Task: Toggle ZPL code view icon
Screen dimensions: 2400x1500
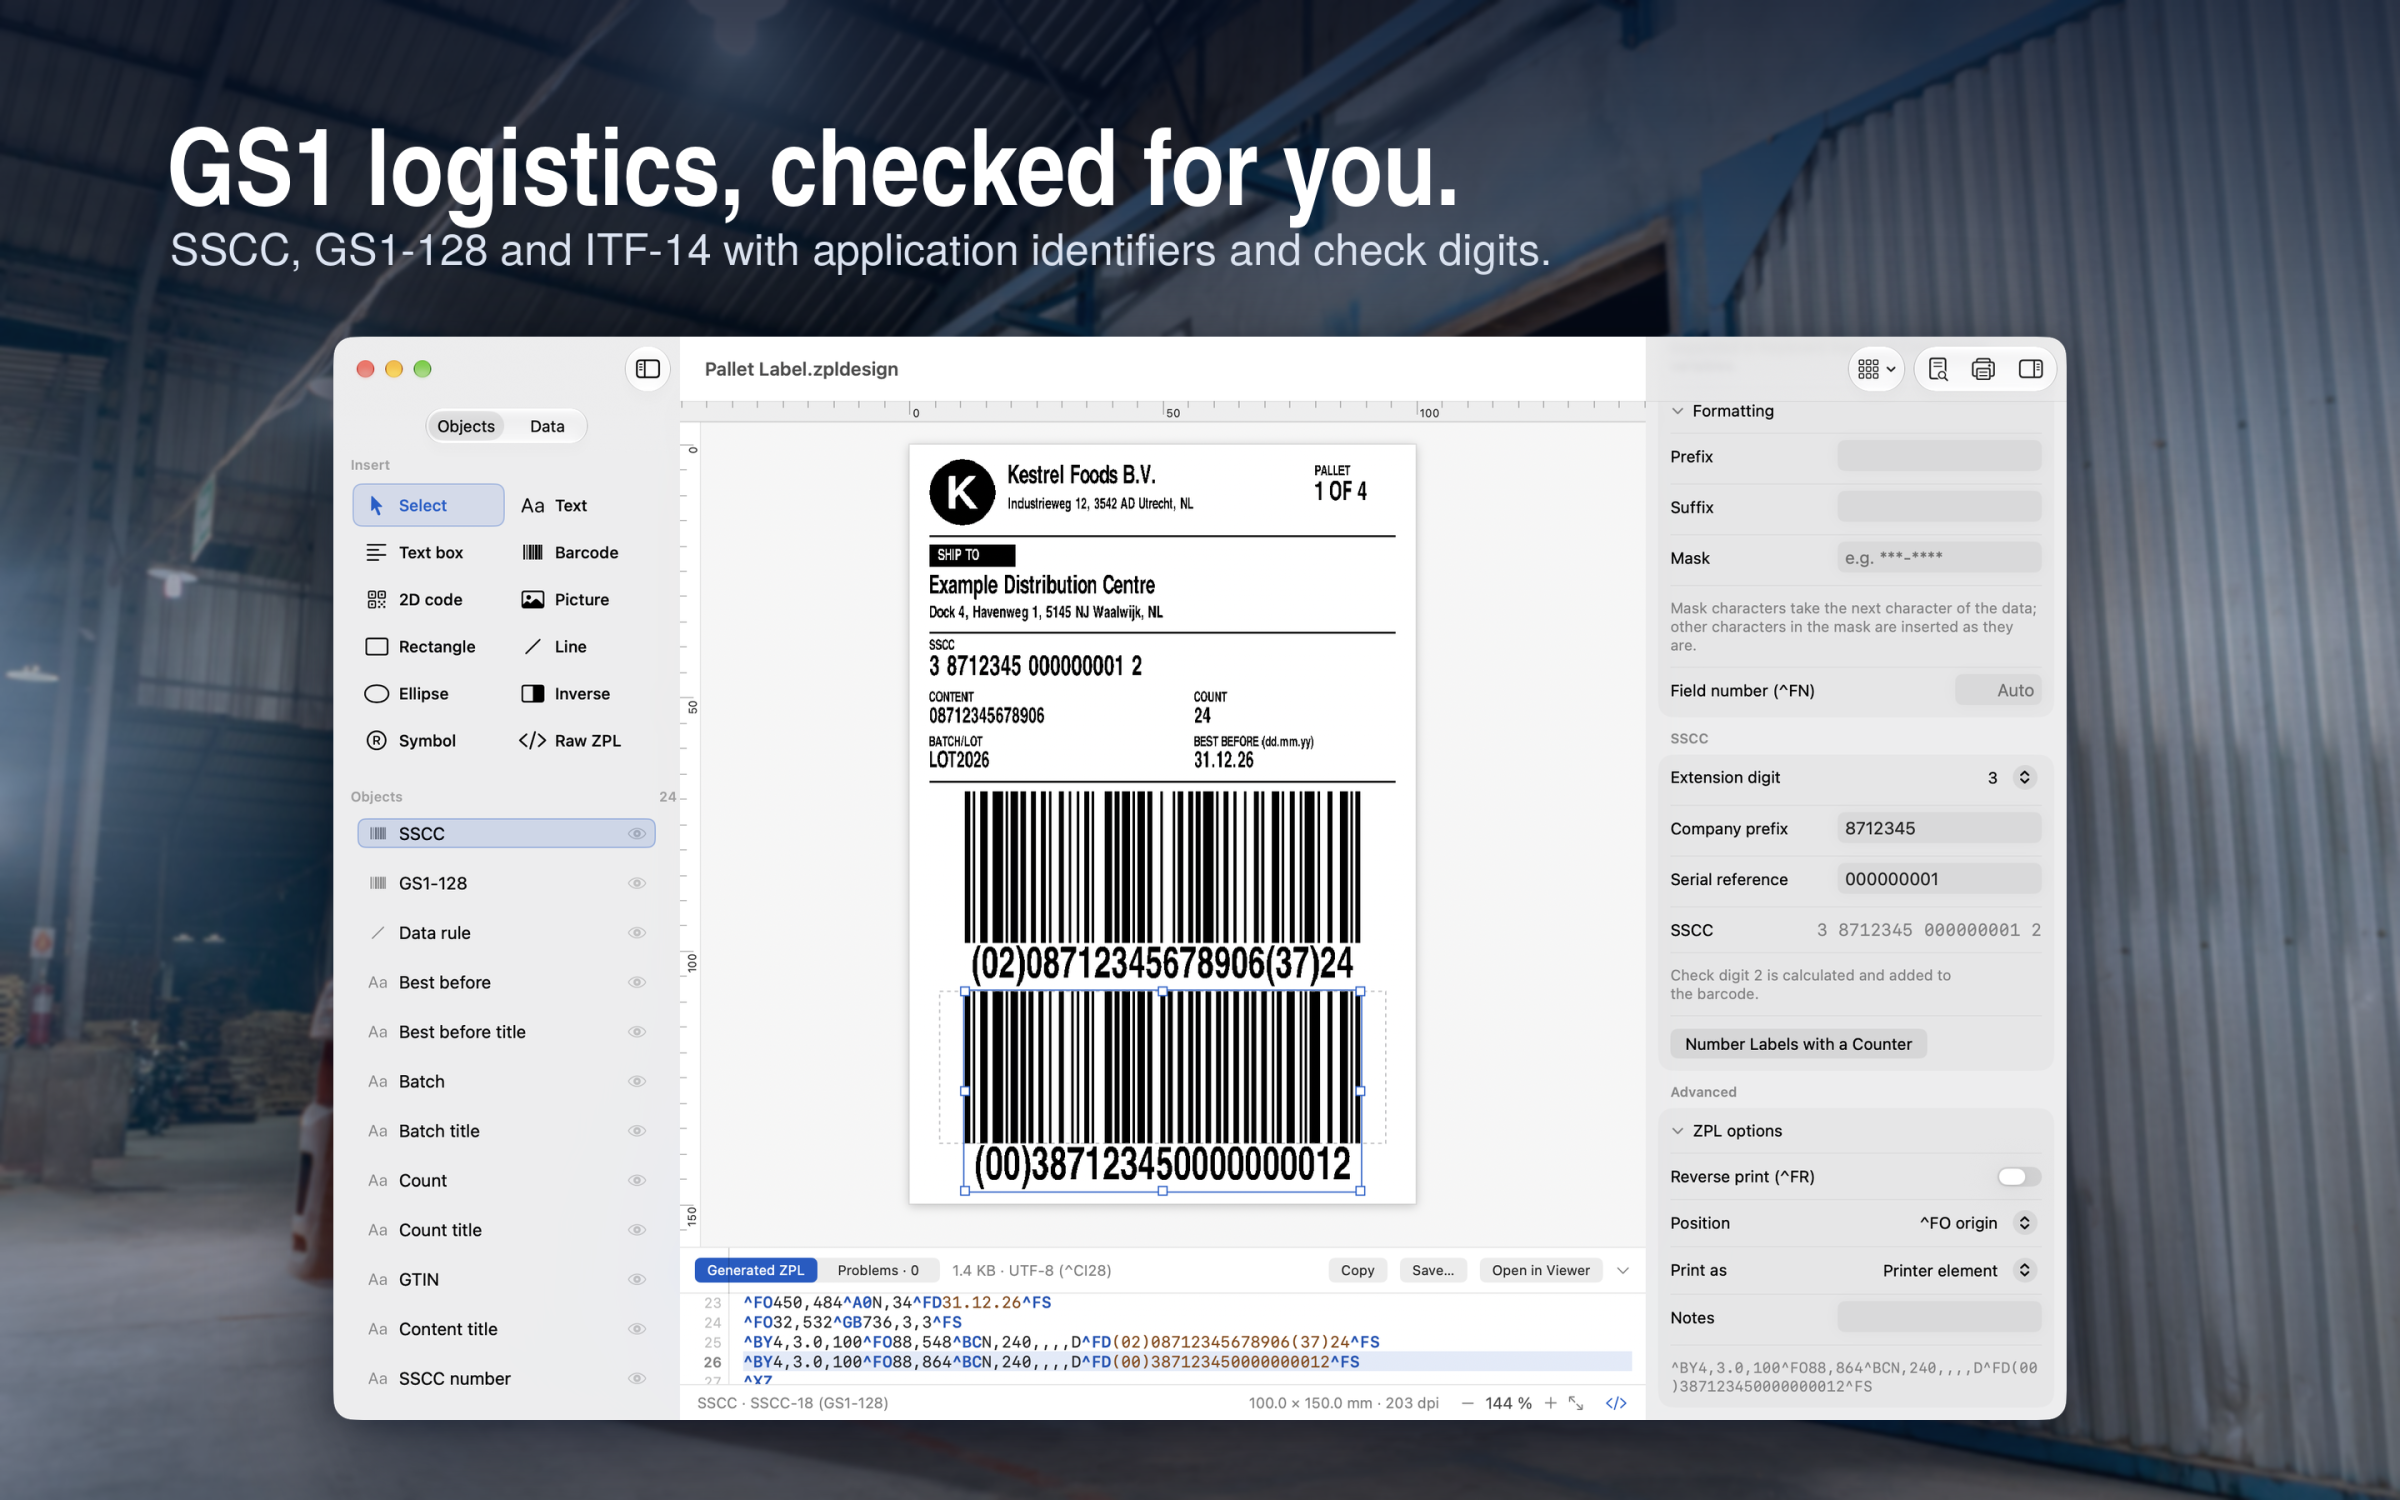Action: pos(1616,1403)
